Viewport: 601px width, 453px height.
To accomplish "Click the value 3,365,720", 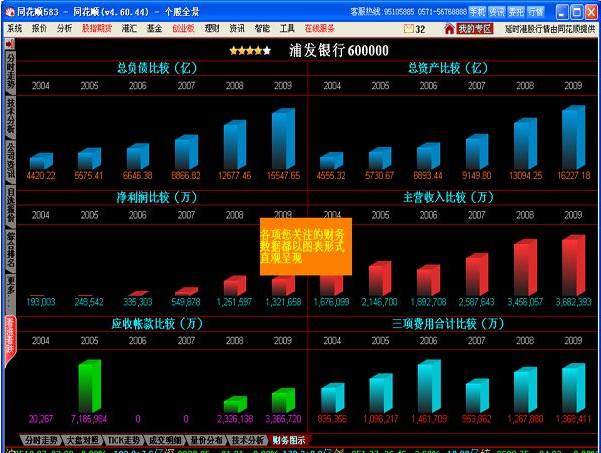I will coord(283,419).
